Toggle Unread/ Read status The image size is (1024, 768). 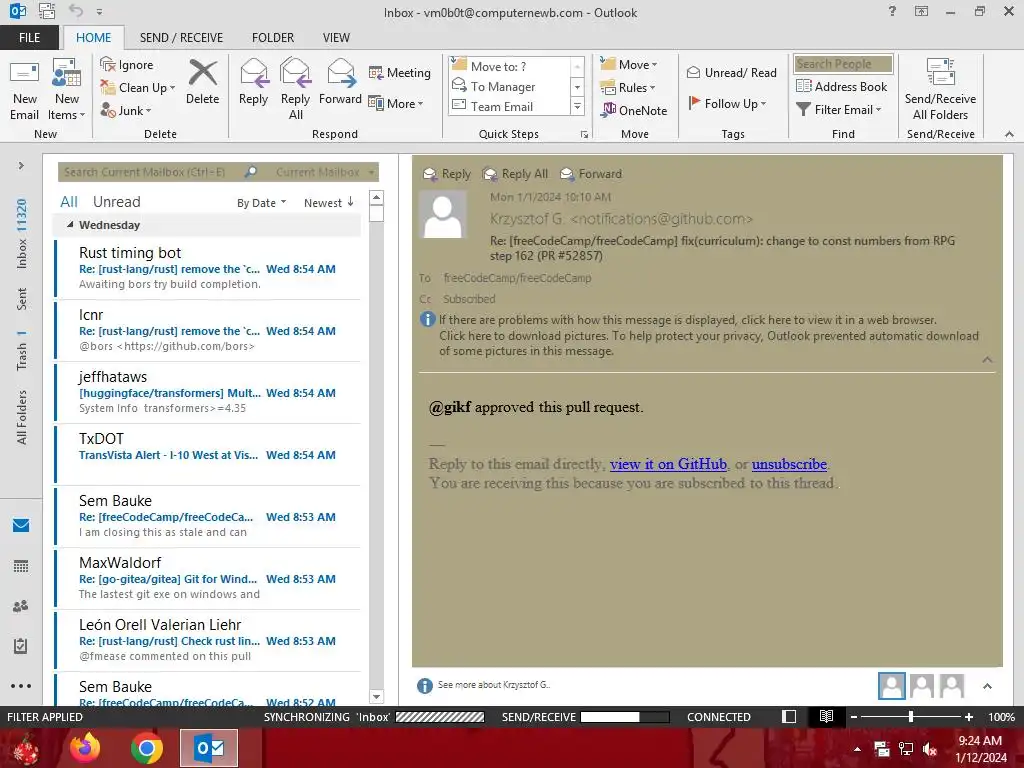click(x=731, y=72)
